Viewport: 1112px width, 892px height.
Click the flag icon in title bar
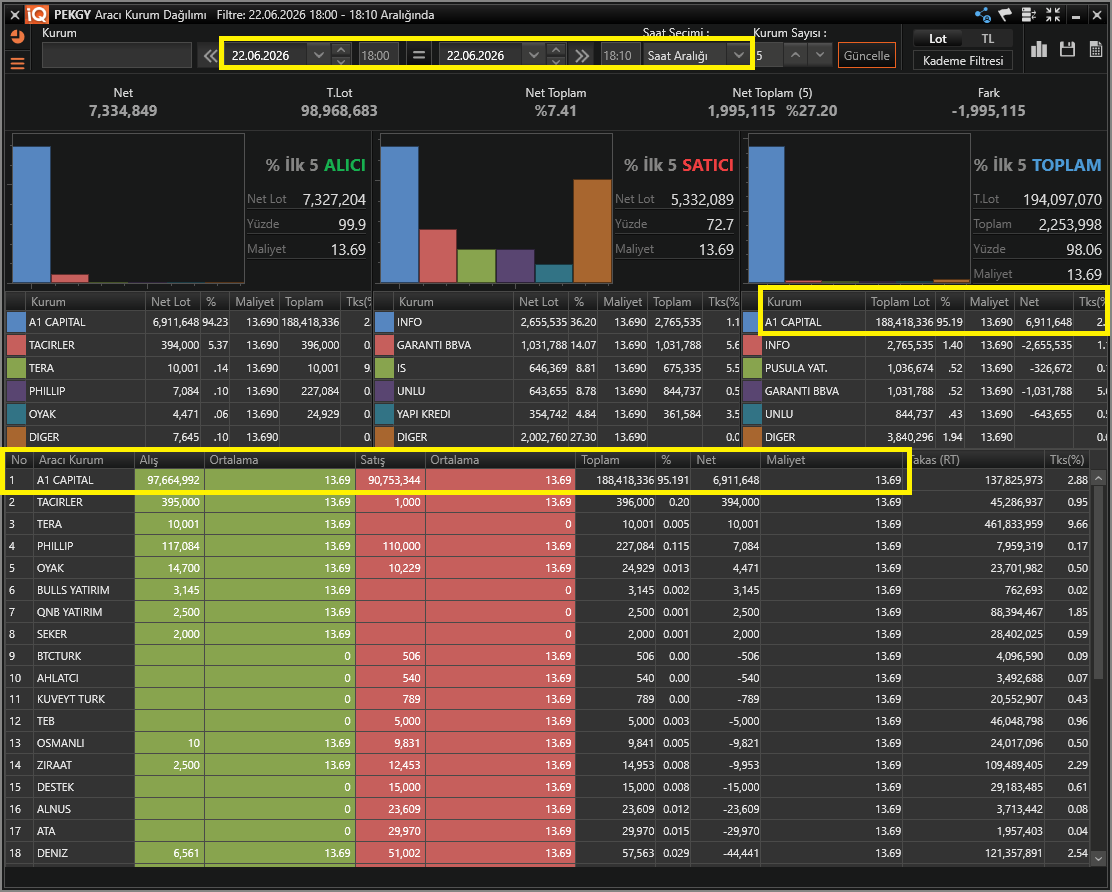tap(1006, 15)
